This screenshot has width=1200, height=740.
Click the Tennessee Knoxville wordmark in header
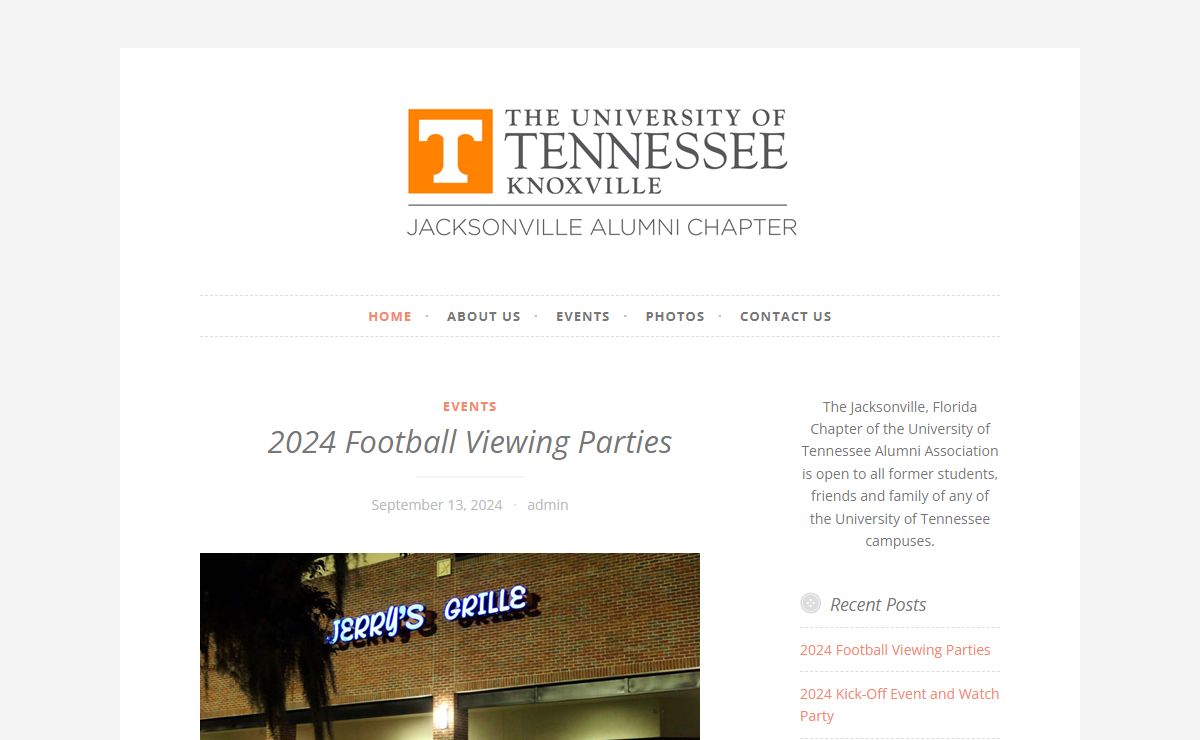point(645,151)
